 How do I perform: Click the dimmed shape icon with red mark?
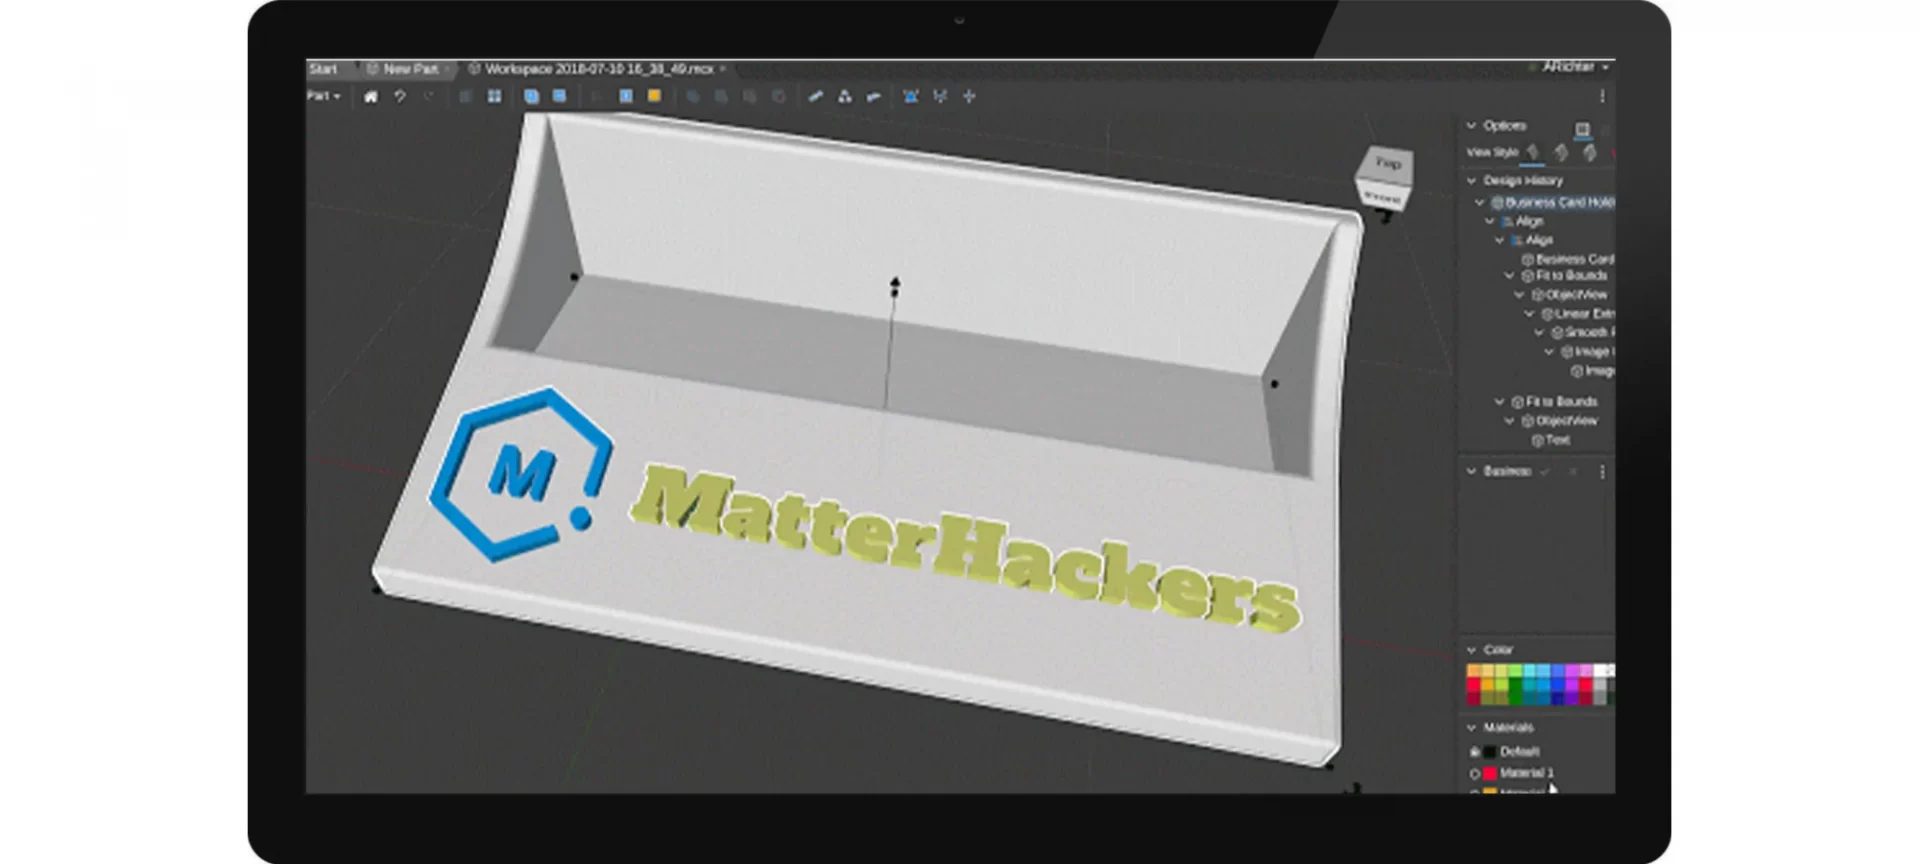pyautogui.click(x=779, y=97)
